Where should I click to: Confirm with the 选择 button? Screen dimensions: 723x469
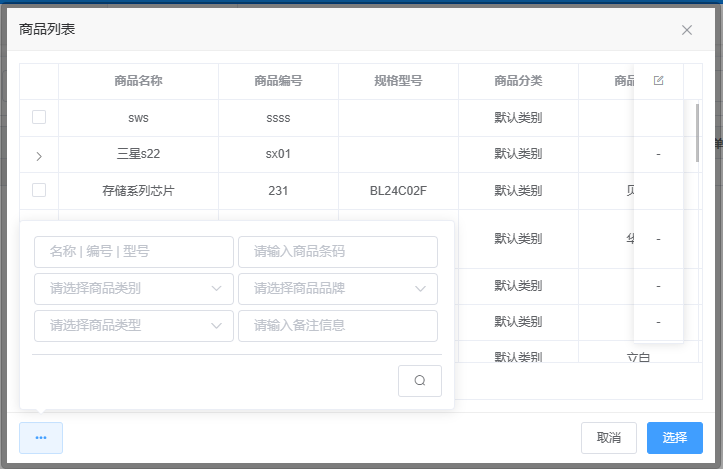674,437
